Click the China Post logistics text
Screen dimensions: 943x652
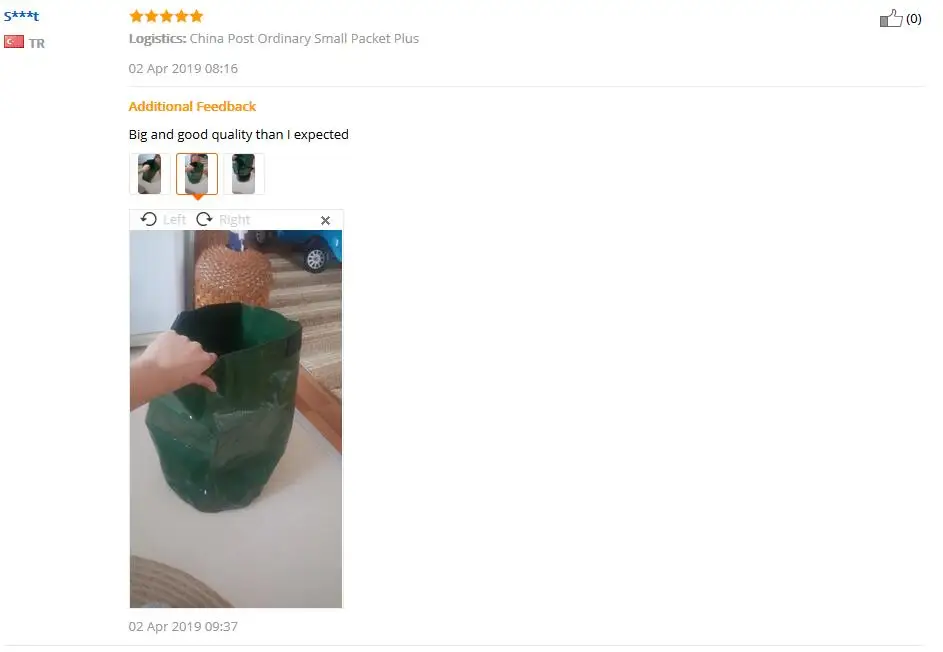[304, 38]
